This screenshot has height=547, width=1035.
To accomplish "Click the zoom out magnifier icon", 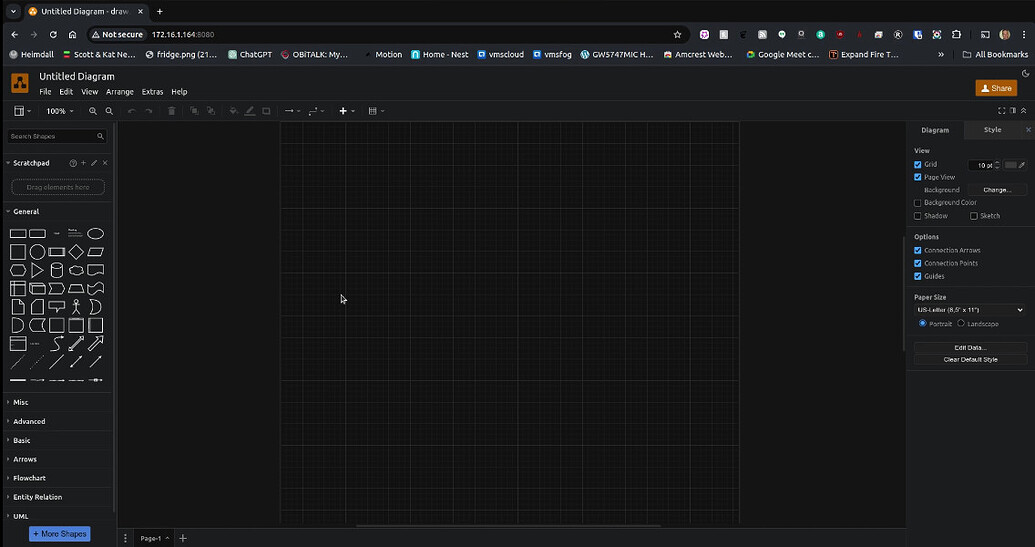I will [x=108, y=111].
